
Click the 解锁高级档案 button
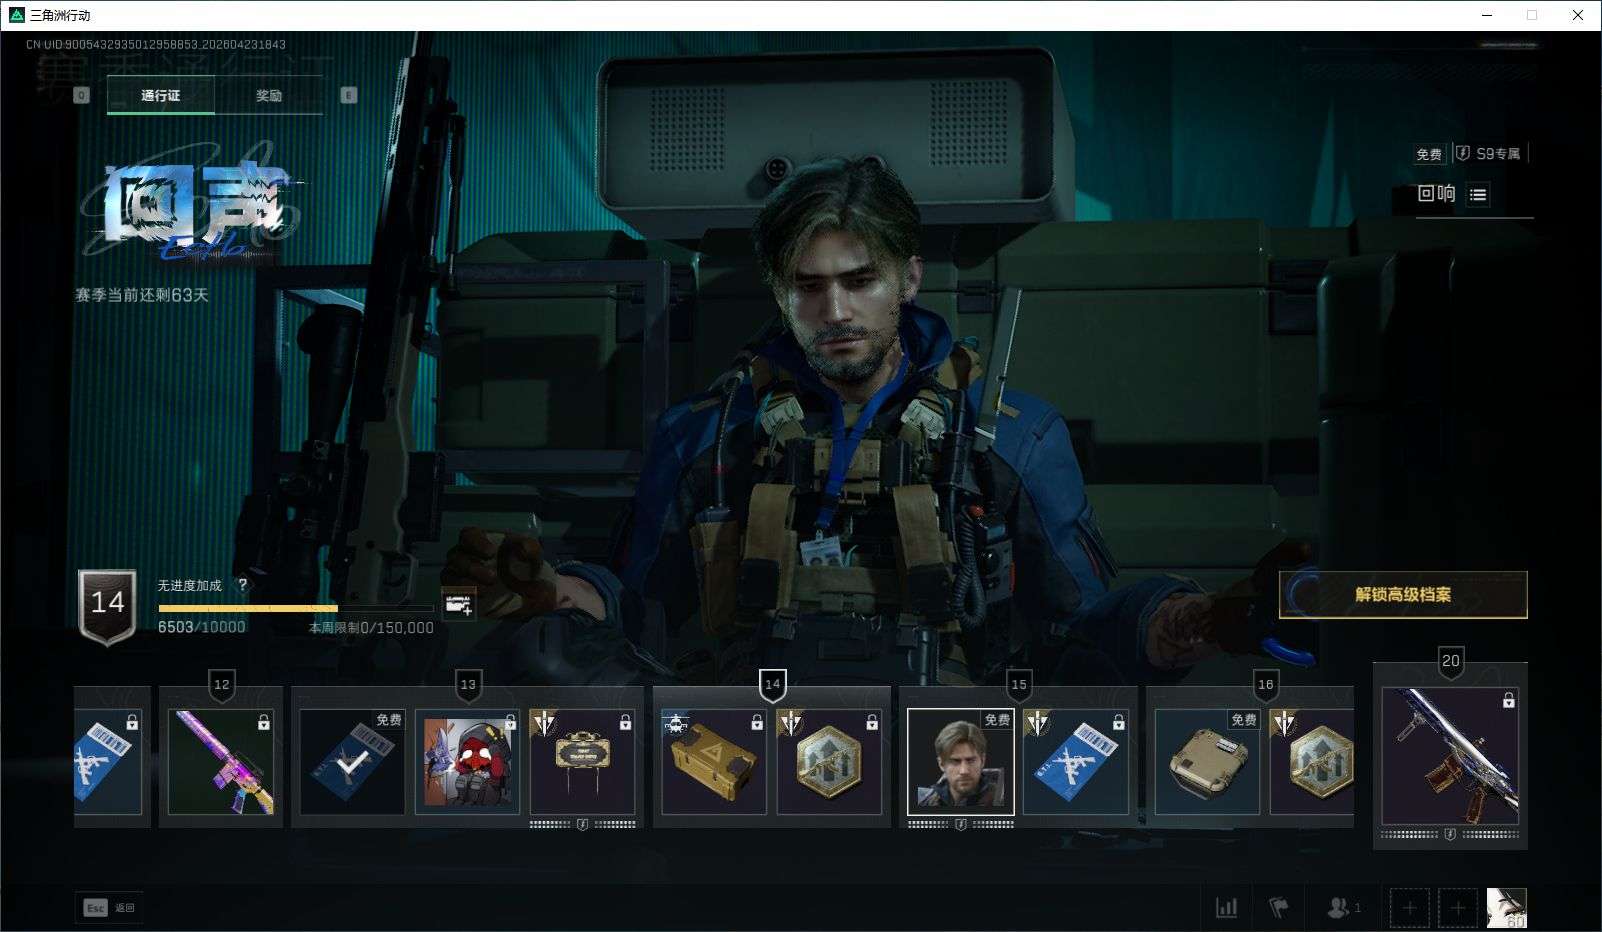click(x=1403, y=595)
